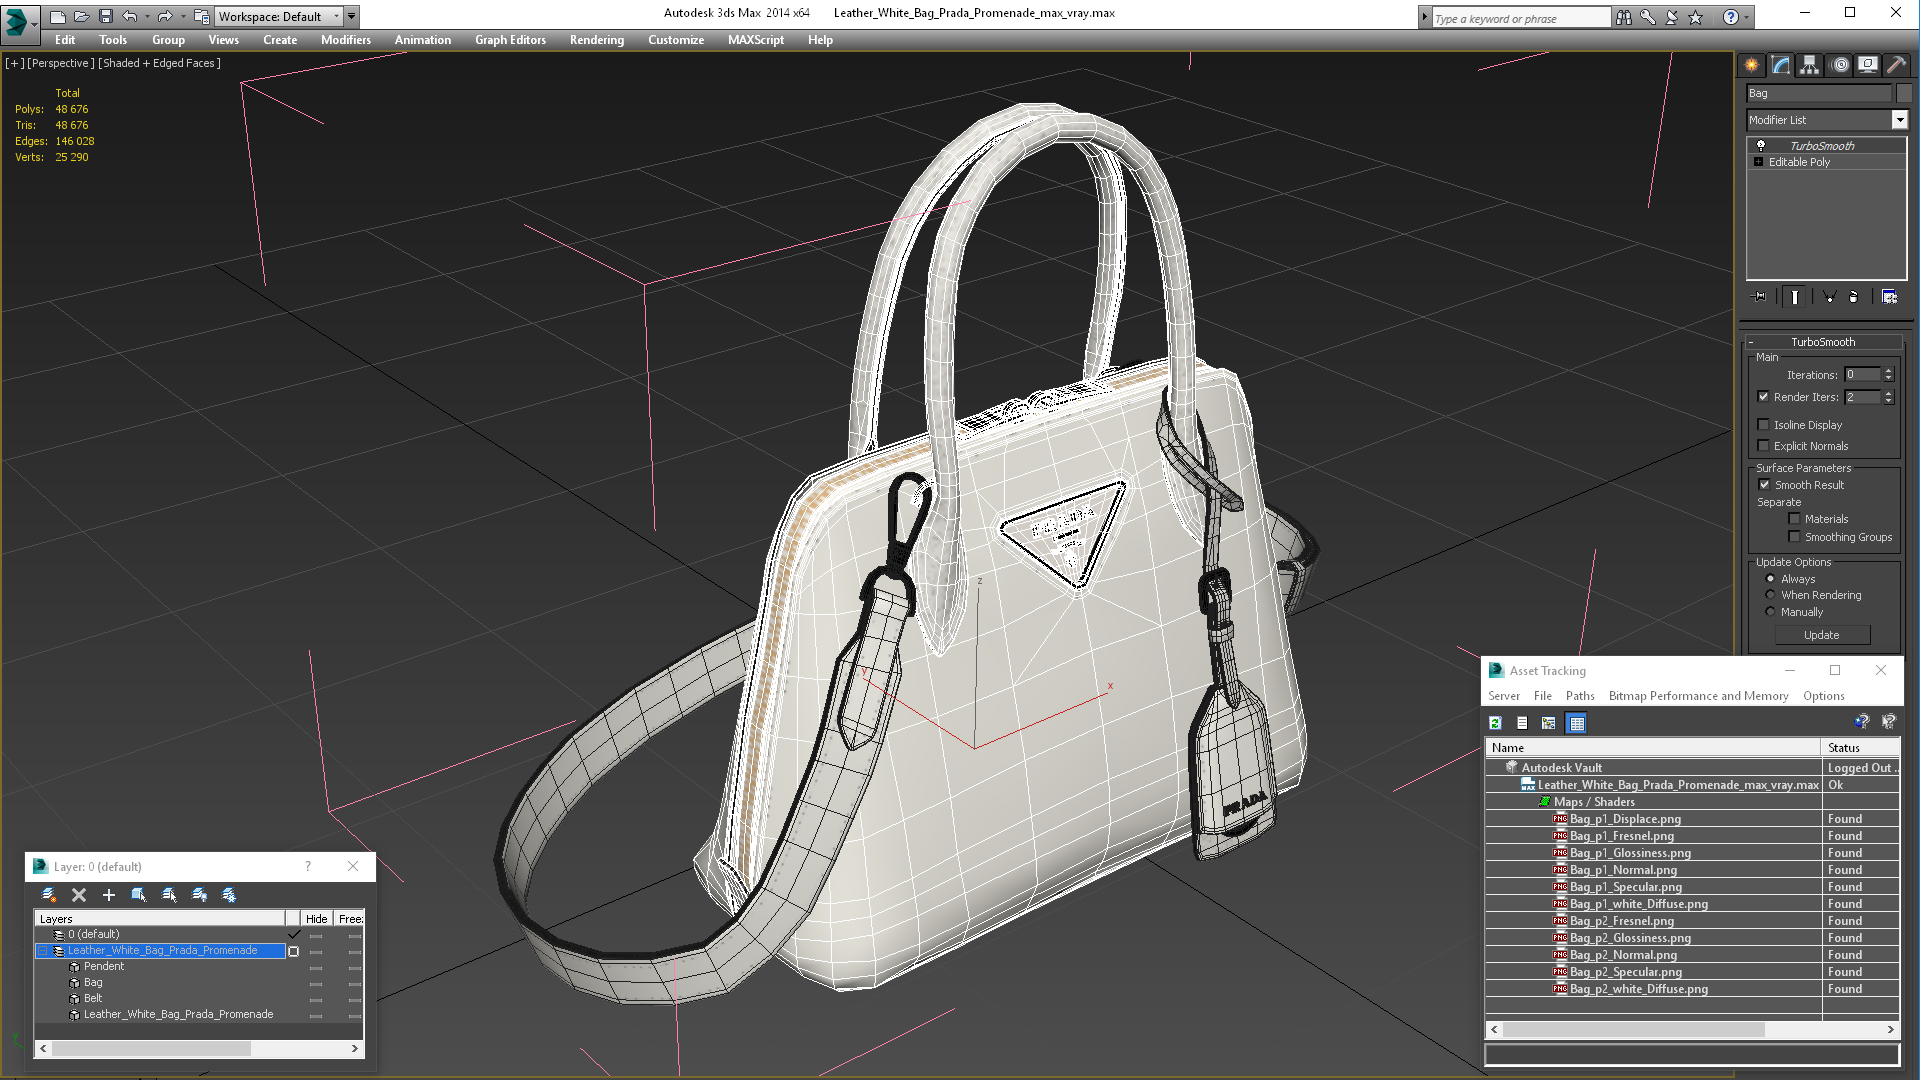
Task: Open the Modifiers menu
Action: point(346,40)
